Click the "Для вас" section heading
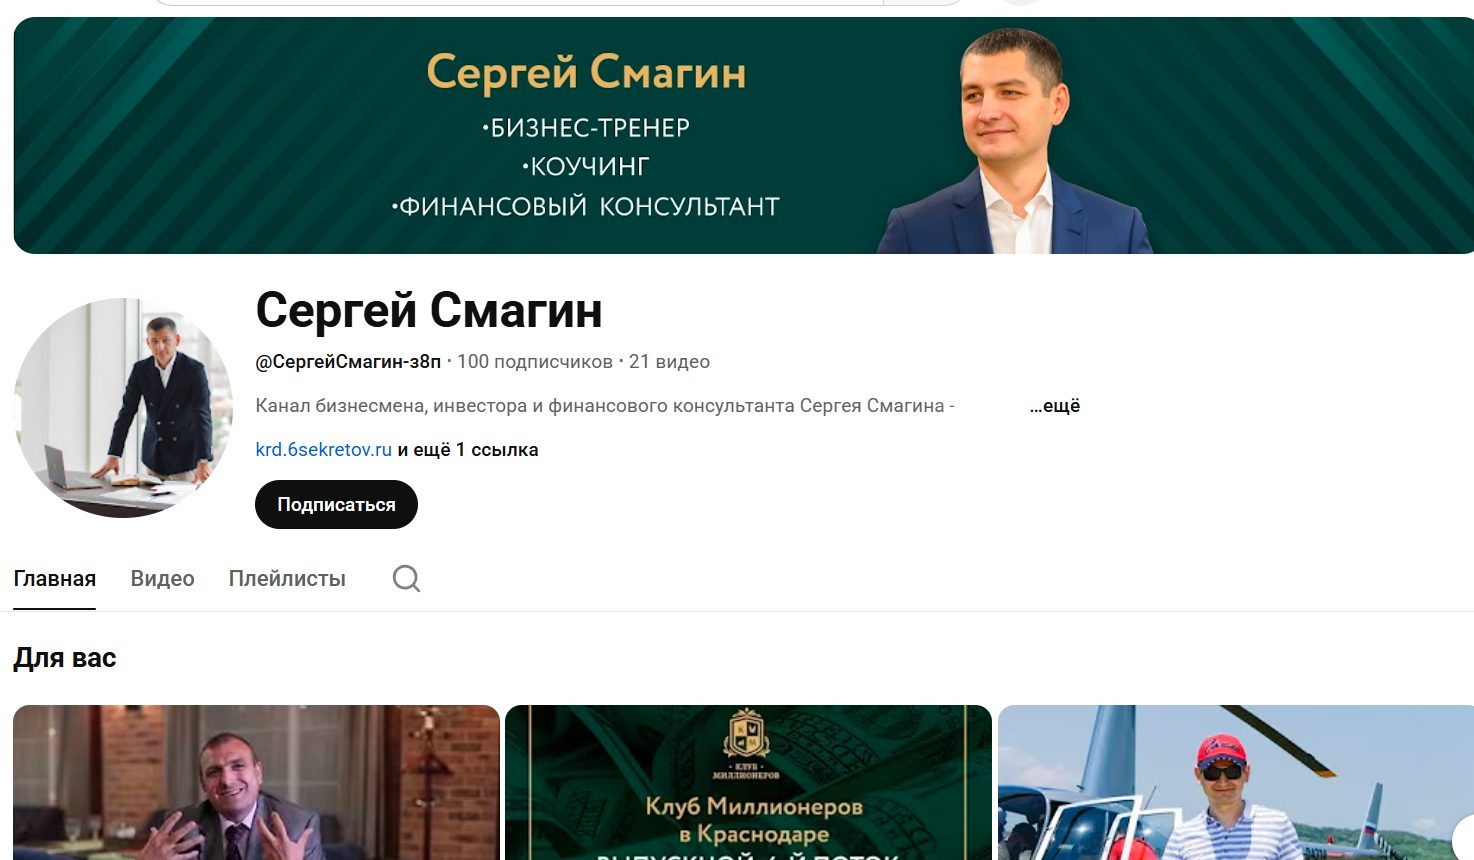The image size is (1474, 860). click(65, 658)
